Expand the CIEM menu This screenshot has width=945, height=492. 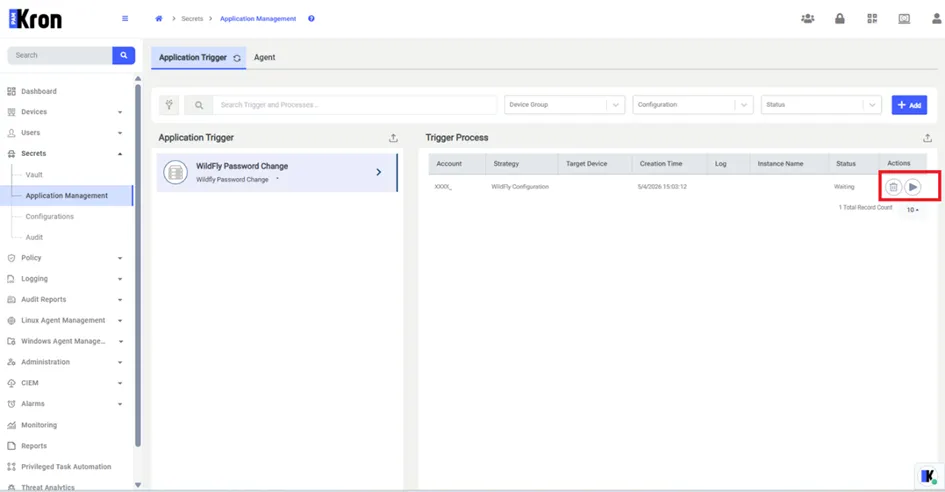click(x=66, y=383)
